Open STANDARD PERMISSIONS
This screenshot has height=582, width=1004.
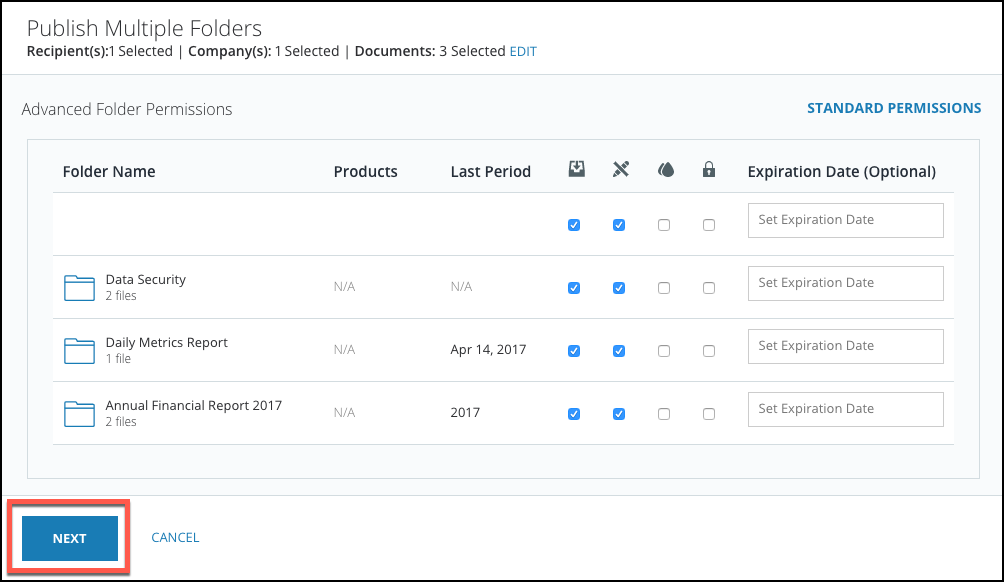[894, 108]
